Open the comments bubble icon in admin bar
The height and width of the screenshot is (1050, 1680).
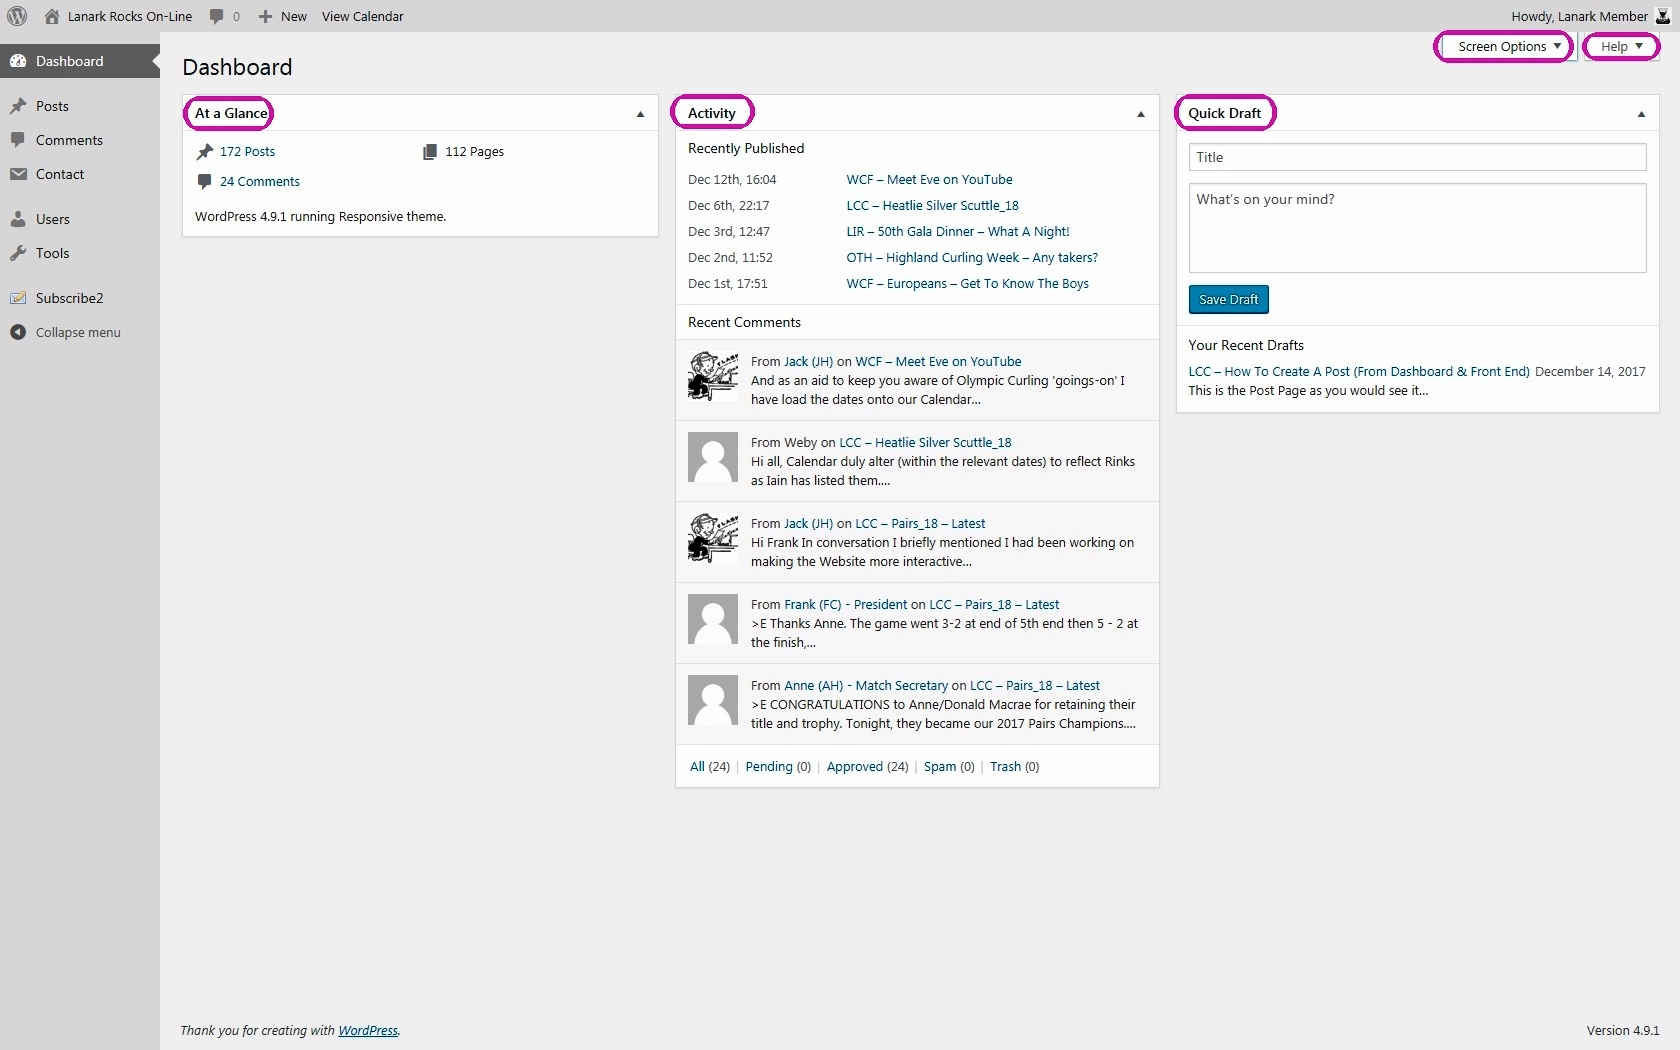pyautogui.click(x=217, y=16)
